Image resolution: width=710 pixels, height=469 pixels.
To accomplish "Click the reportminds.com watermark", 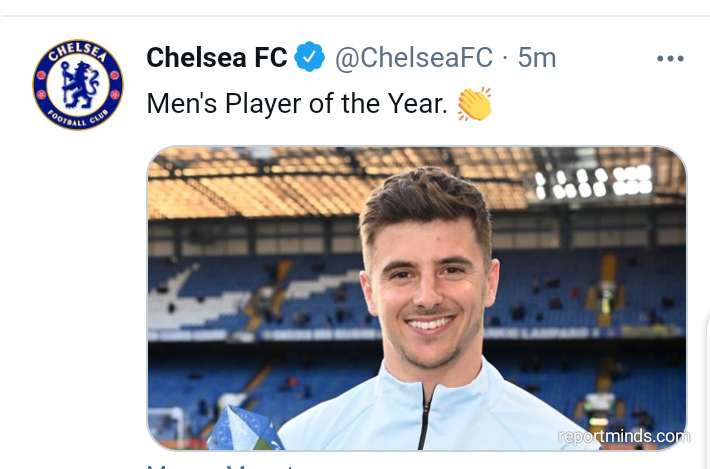I will coord(623,436).
